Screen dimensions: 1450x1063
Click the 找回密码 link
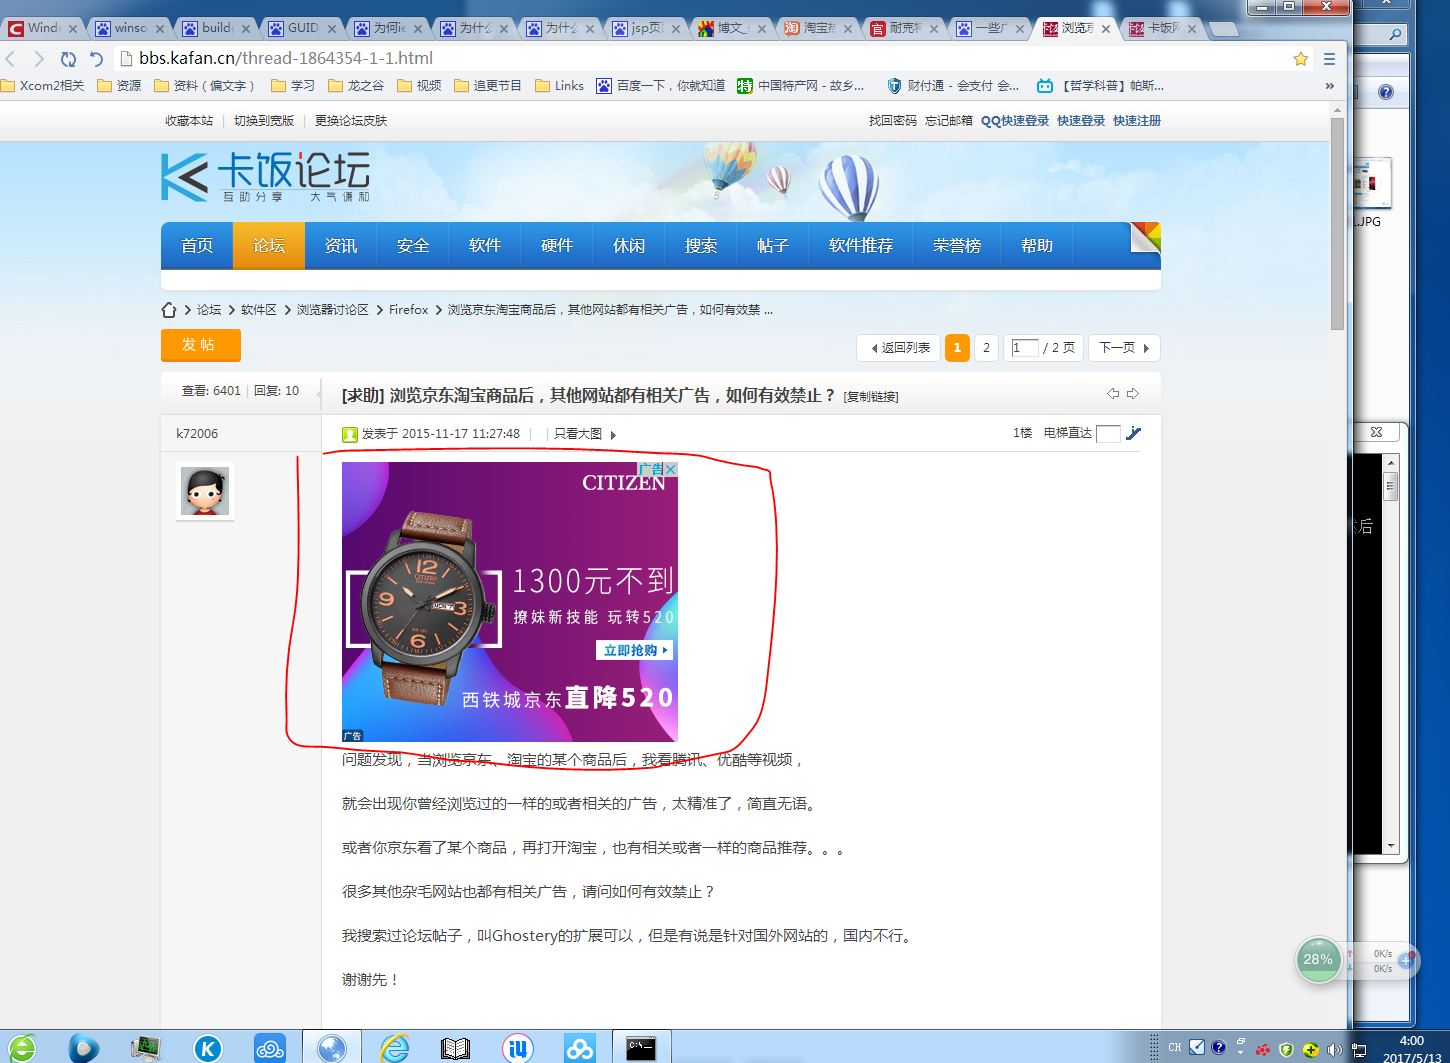tap(893, 121)
